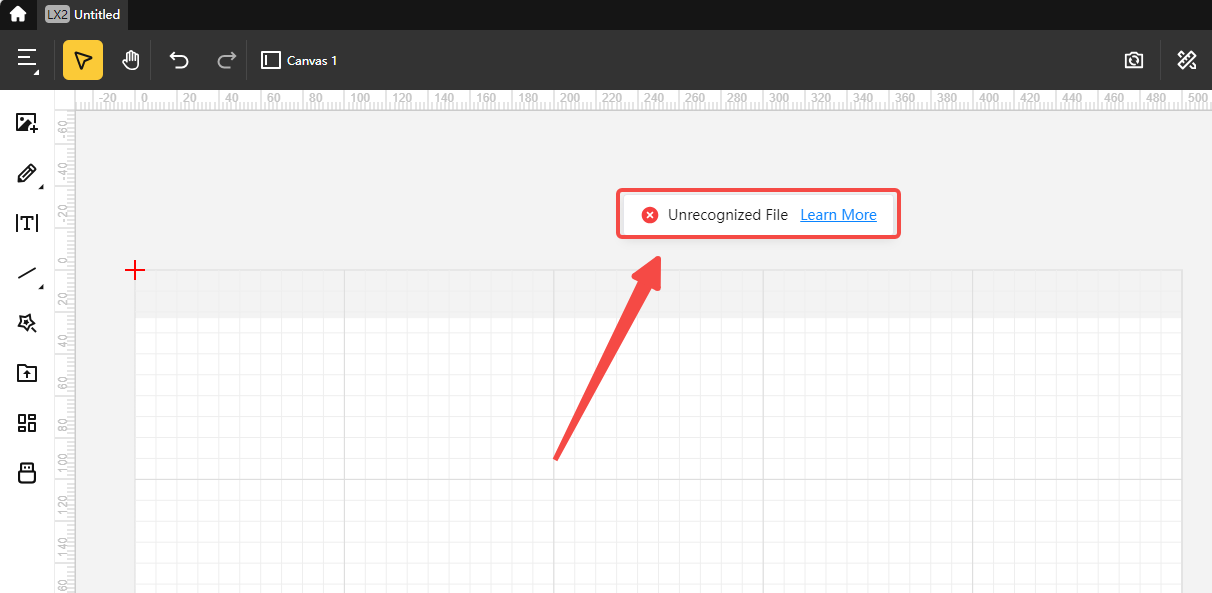1212x593 pixels.
Task: Toggle the Canvas 1 panel
Action: coord(299,60)
